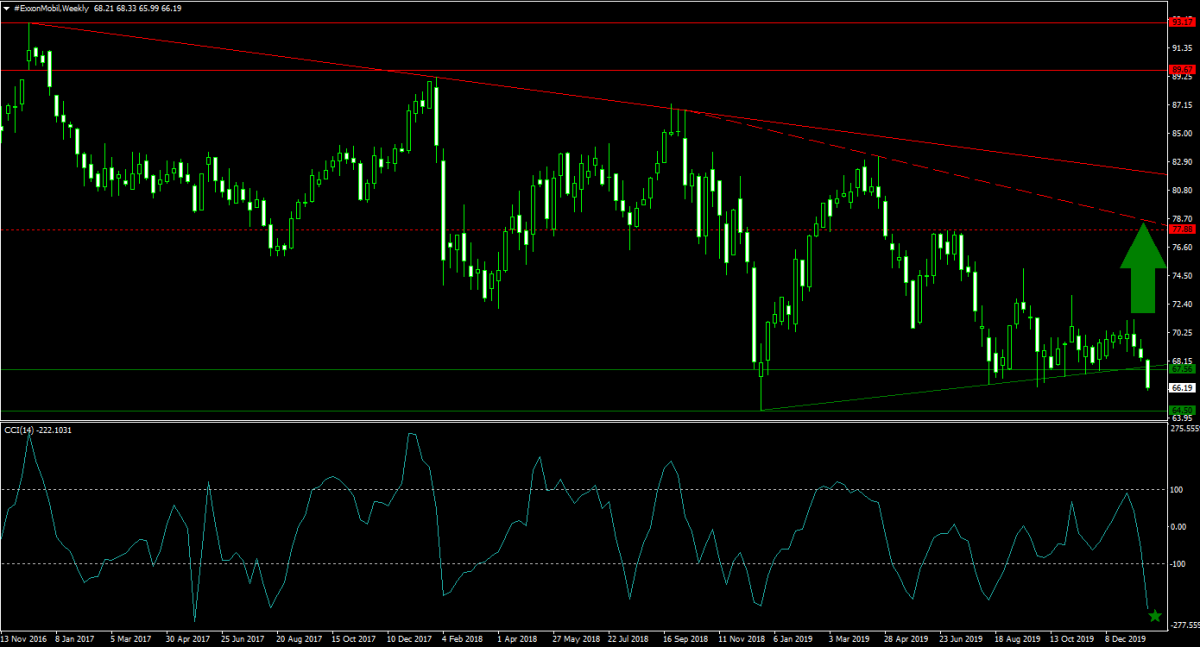The height and width of the screenshot is (647, 1200).
Task: Click the -100 level on CCI scale
Action: (1181, 564)
